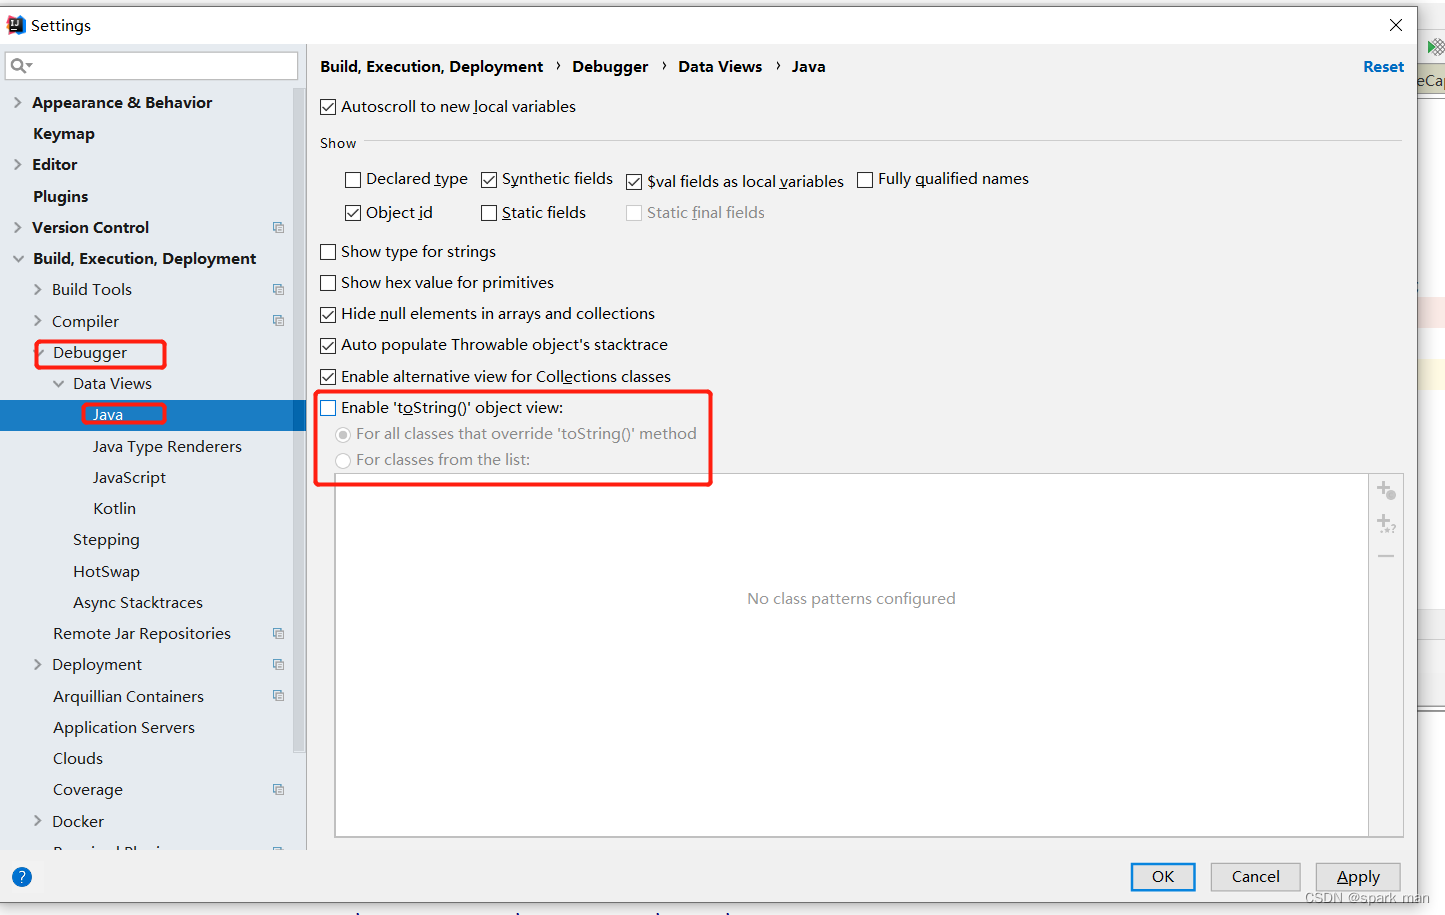This screenshot has width=1445, height=915.
Task: Click the add class pattern plus icon
Action: tap(1386, 490)
